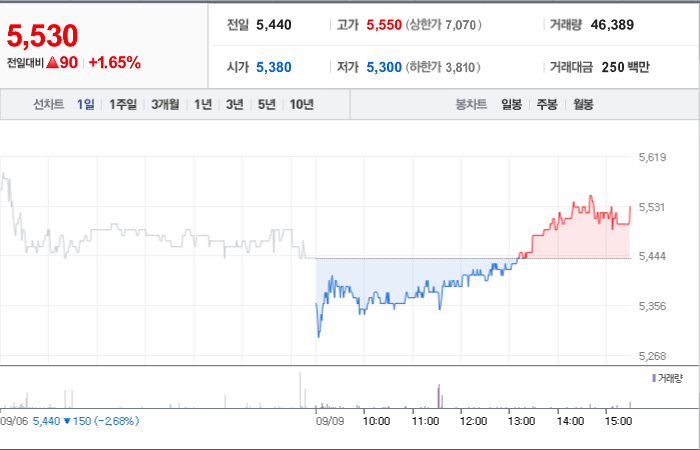The width and height of the screenshot is (700, 450).
Task: Click the 12:00 time axis label
Action: [474, 421]
